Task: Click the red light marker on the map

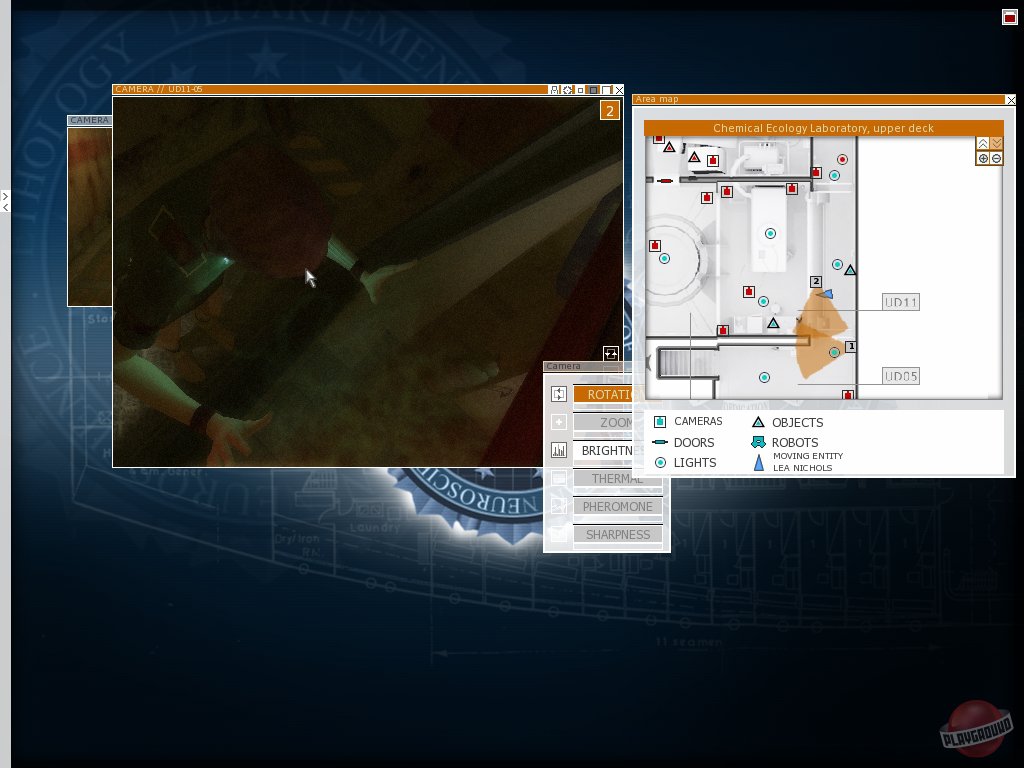Action: click(842, 159)
